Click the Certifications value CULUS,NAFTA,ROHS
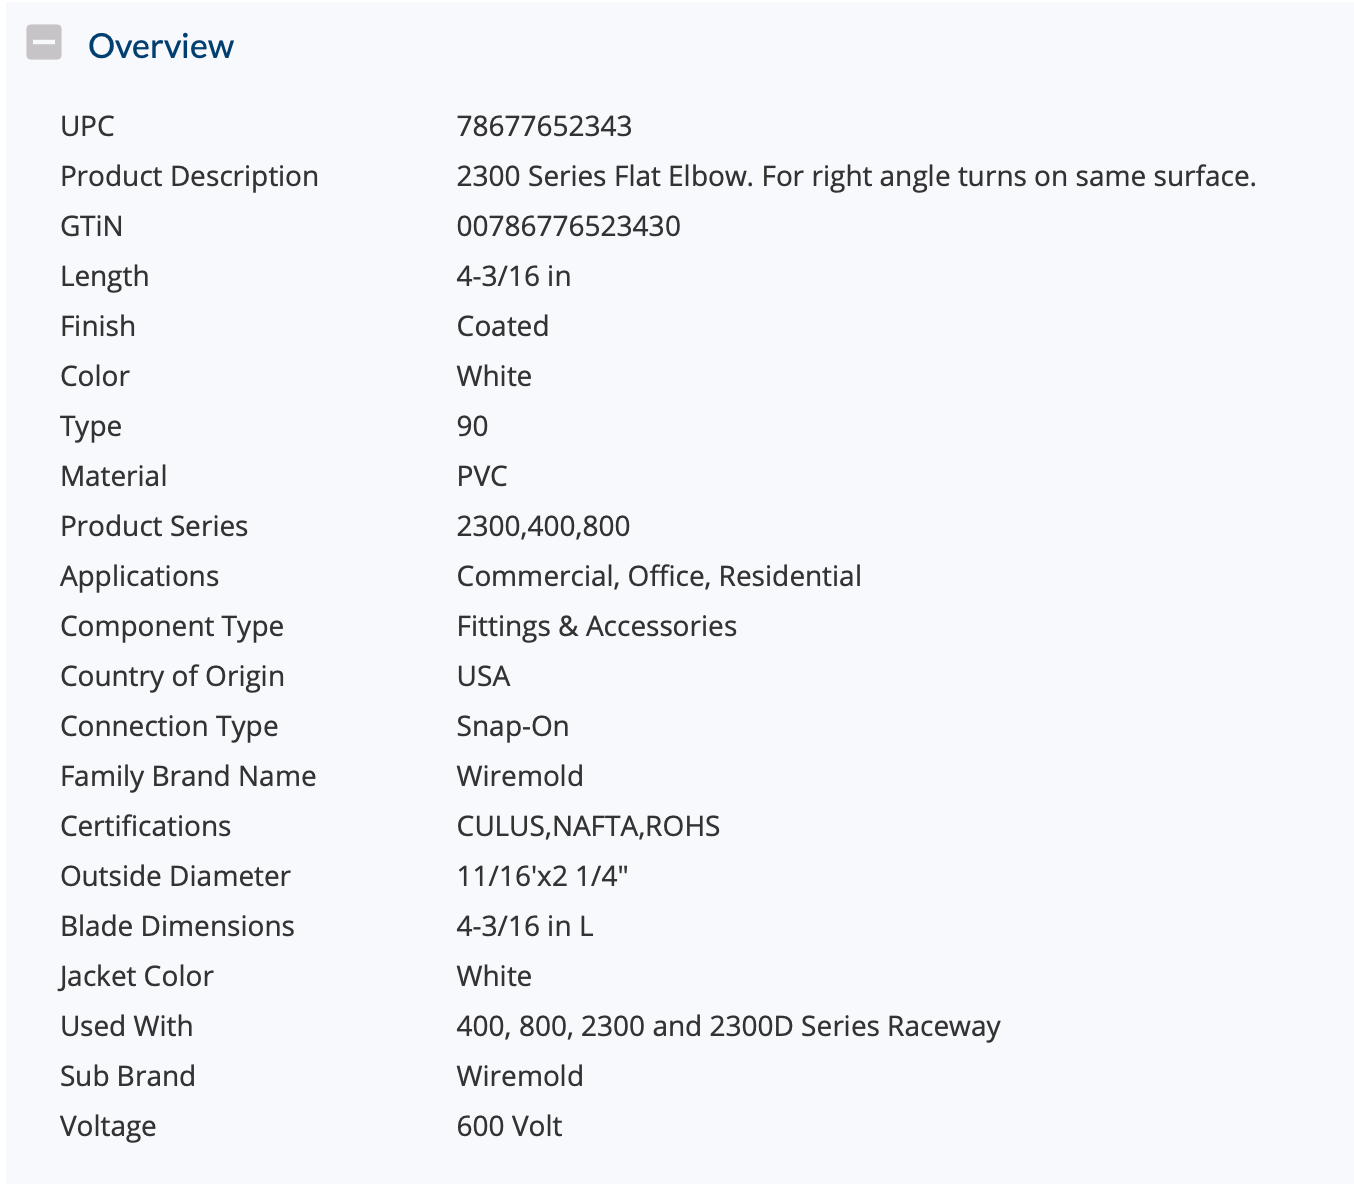This screenshot has height=1184, width=1354. coord(588,826)
